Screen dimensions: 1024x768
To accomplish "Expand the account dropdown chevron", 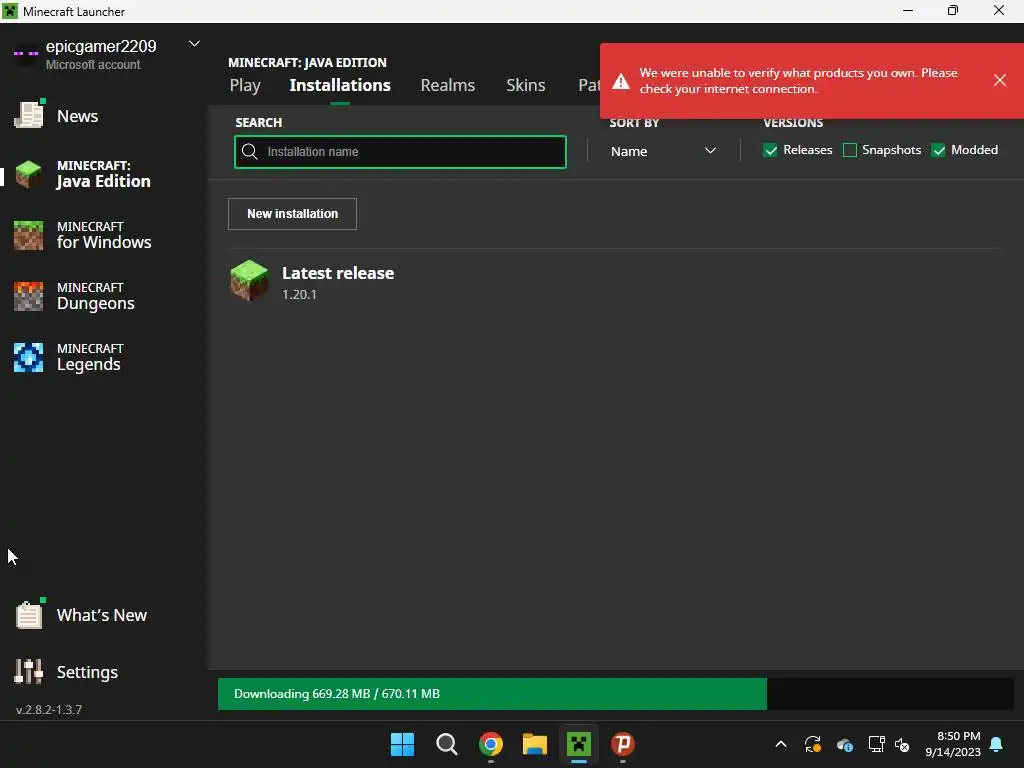I will click(194, 44).
